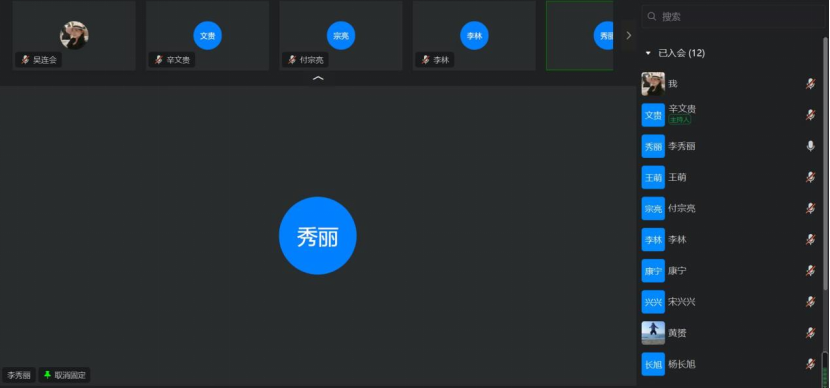Click 康宁's avatar icon in the list
This screenshot has height=388, width=830.
(653, 270)
